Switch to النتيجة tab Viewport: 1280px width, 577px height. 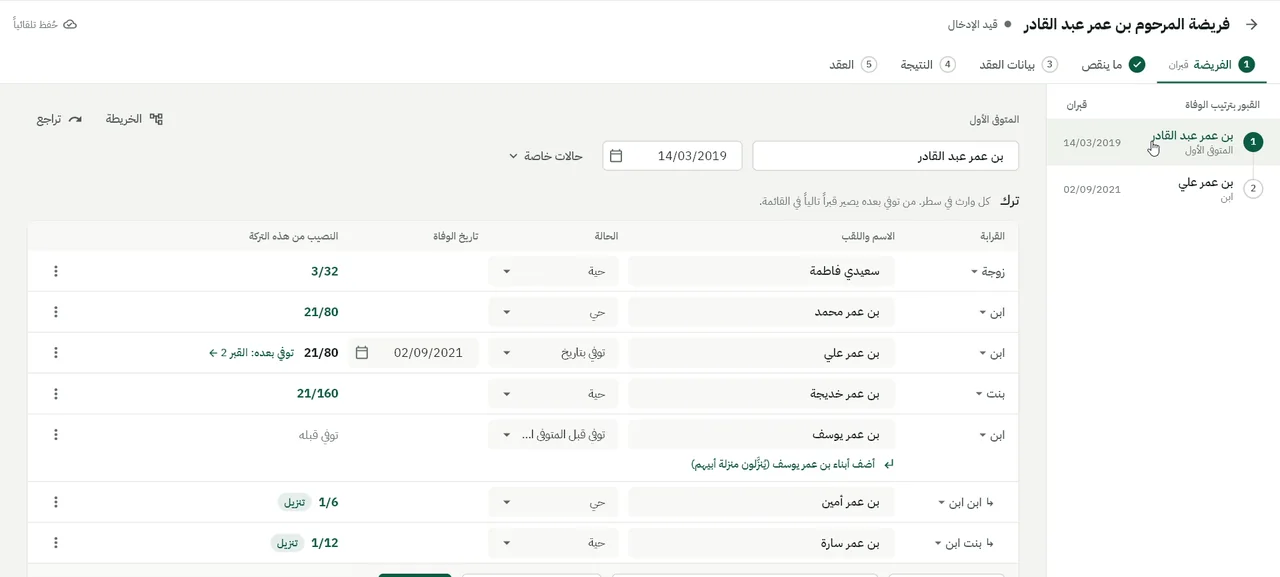[x=928, y=64]
